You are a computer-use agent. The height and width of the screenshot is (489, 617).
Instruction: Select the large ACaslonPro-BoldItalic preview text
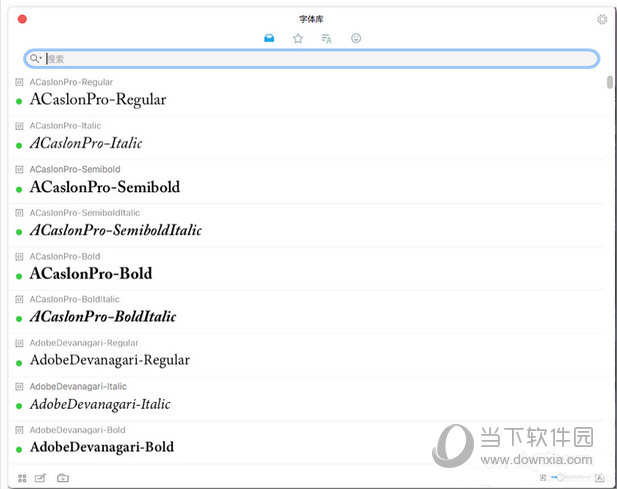coord(103,316)
